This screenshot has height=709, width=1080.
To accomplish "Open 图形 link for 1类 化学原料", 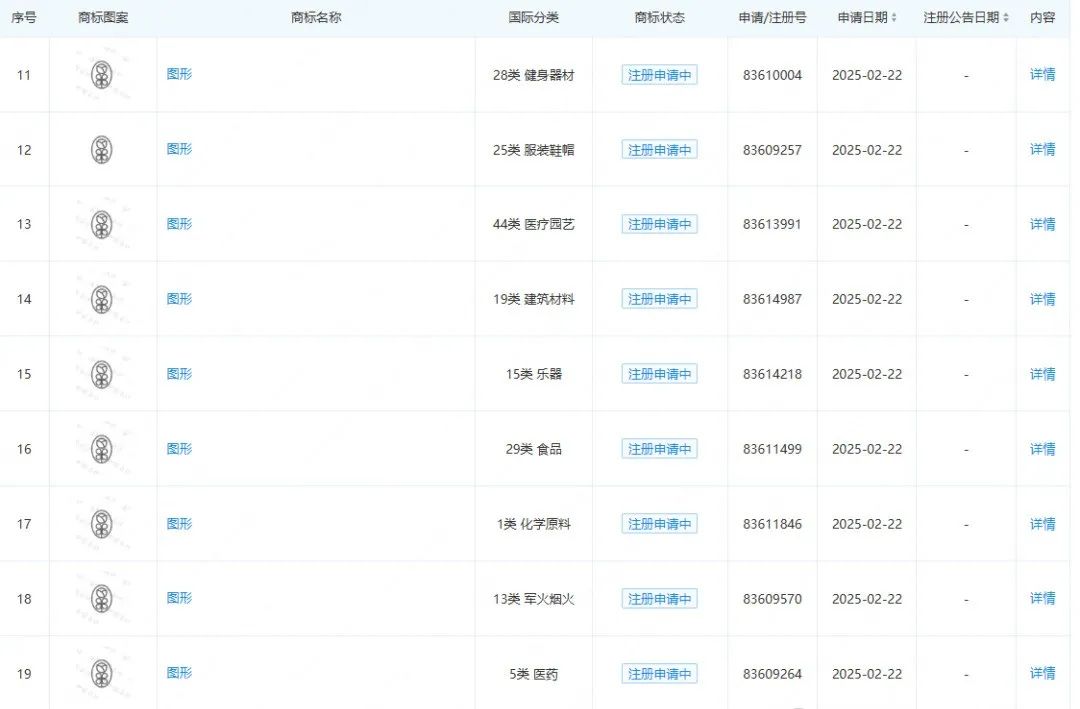I will click(x=179, y=524).
